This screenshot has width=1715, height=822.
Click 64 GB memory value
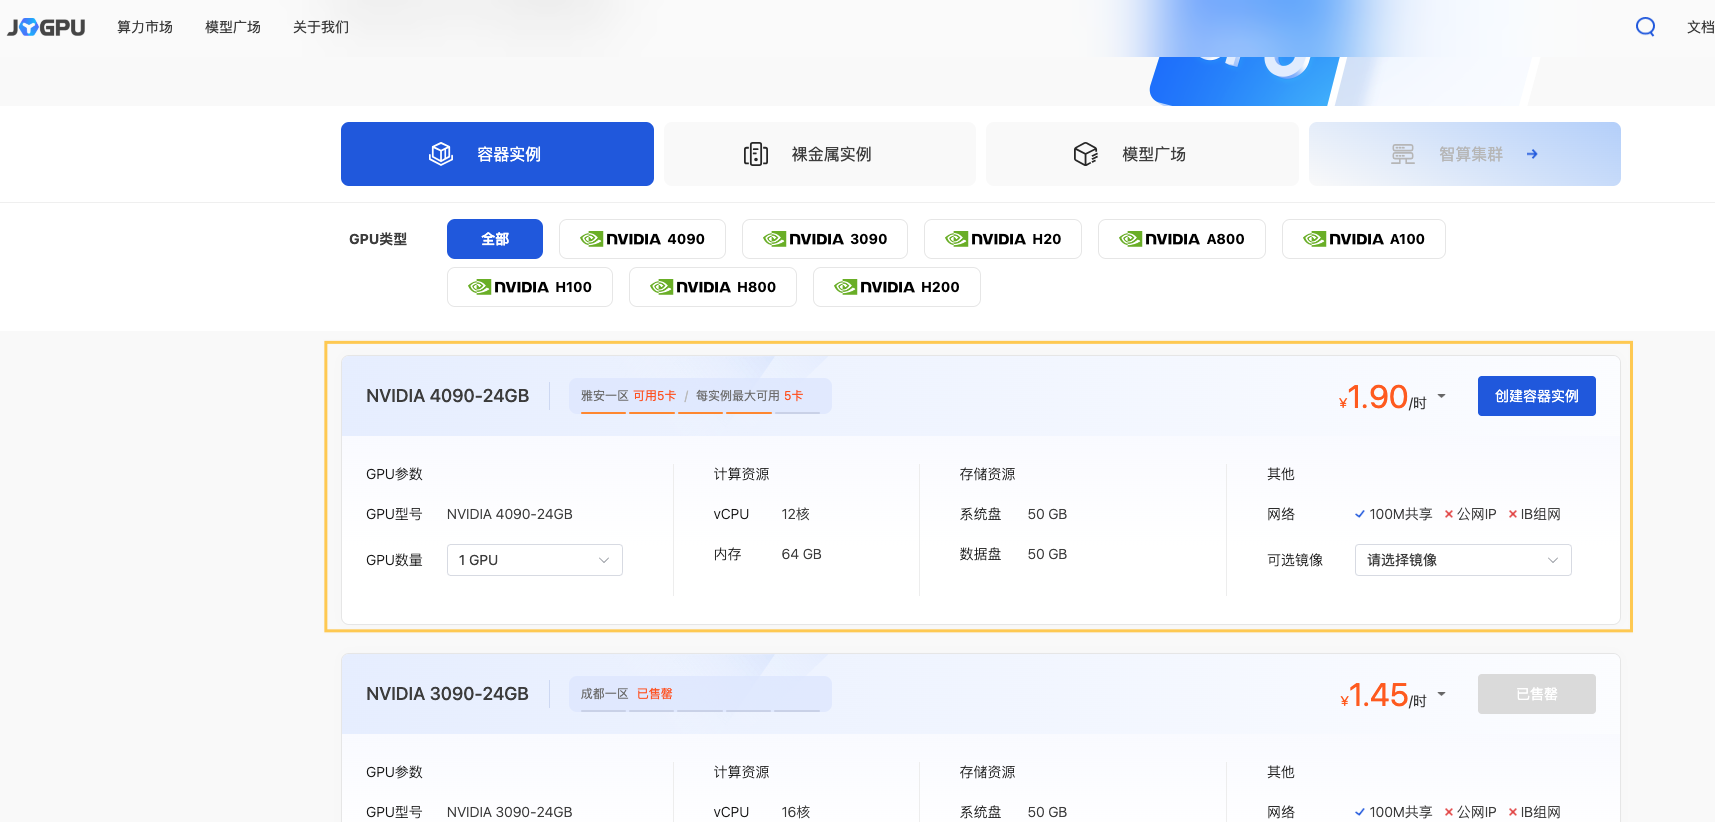click(x=801, y=554)
